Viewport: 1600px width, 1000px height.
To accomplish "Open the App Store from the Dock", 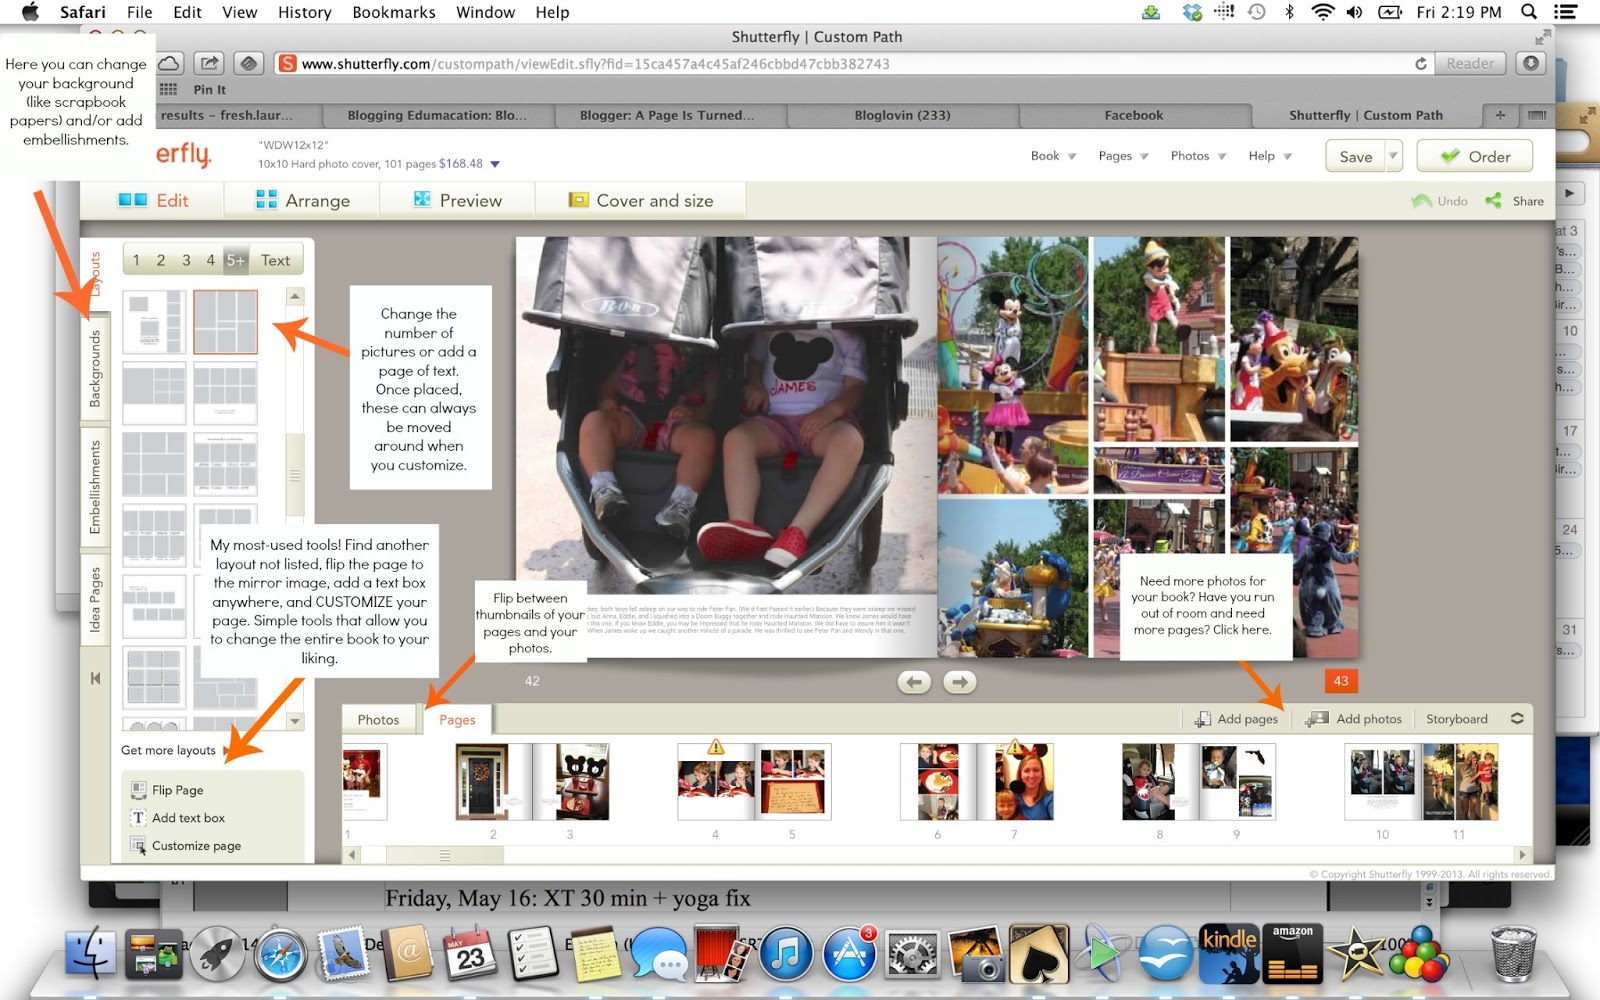I will pos(850,952).
